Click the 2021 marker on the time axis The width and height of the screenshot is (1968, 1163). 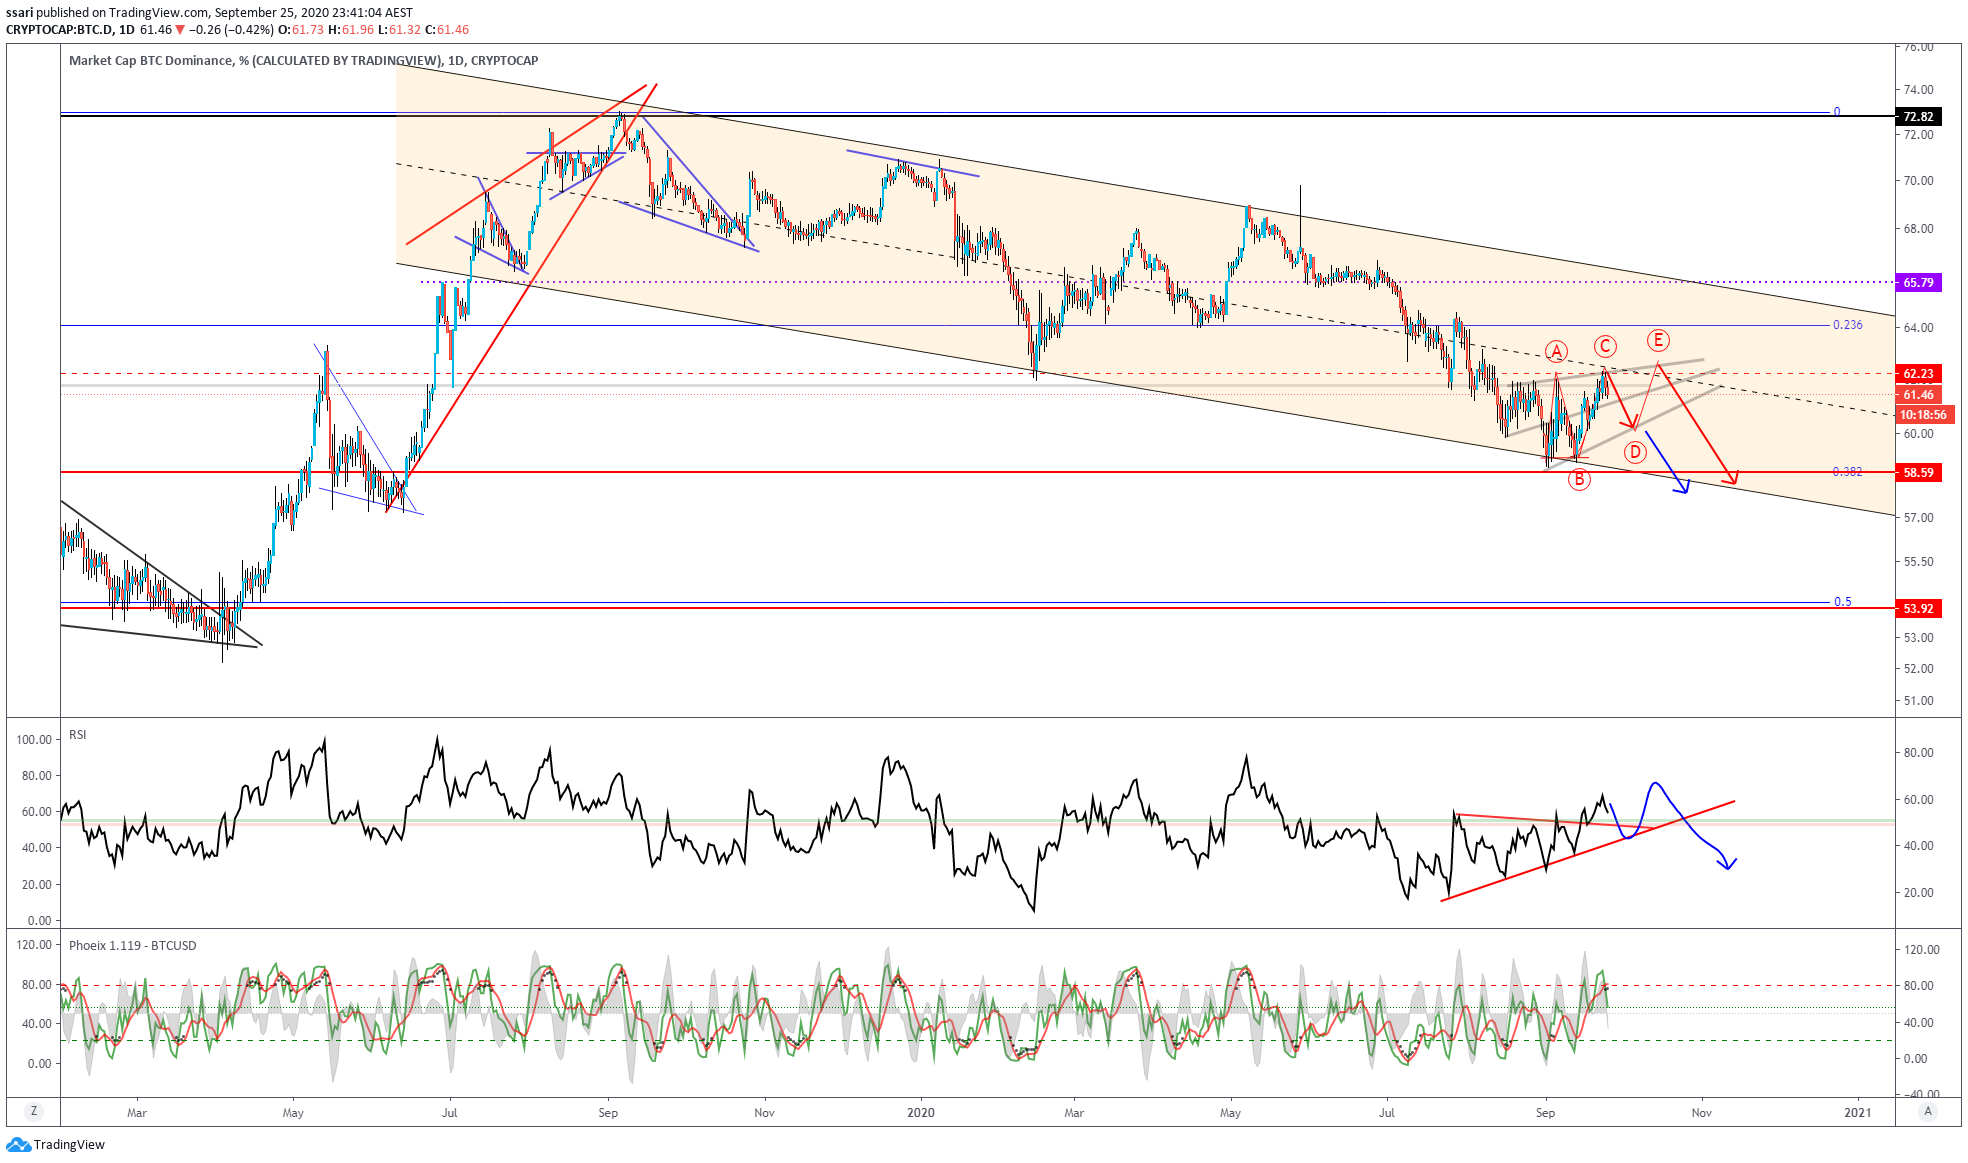1858,1113
